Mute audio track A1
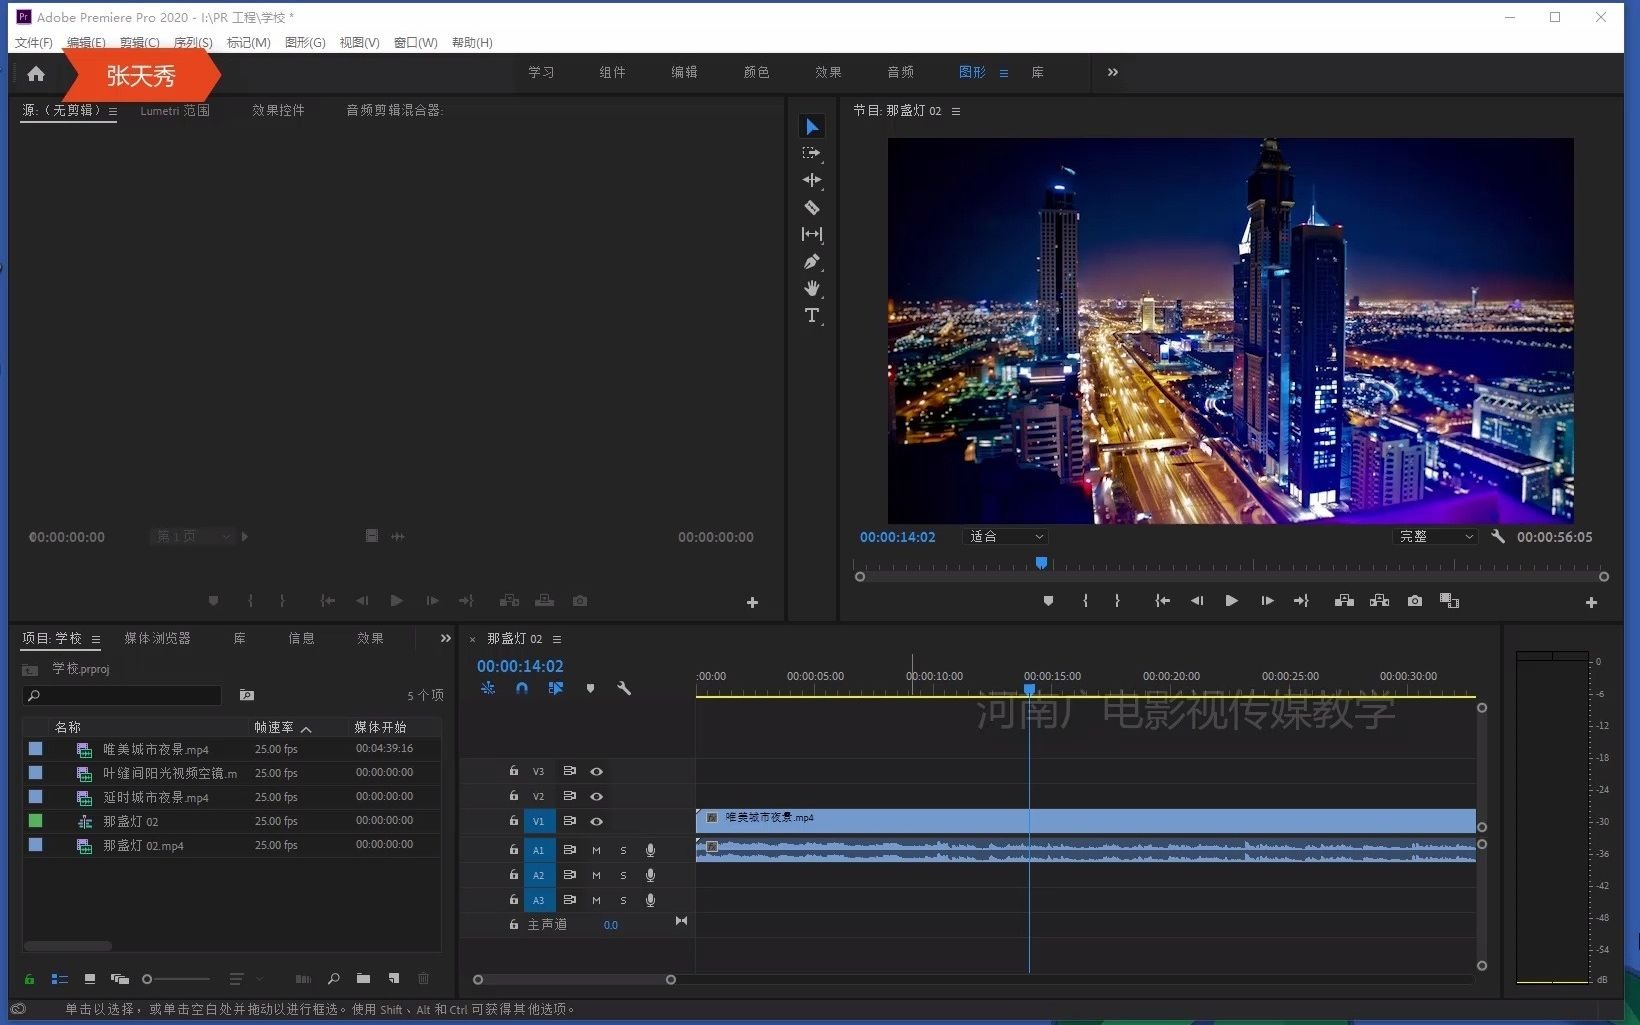1640x1025 pixels. pyautogui.click(x=596, y=850)
